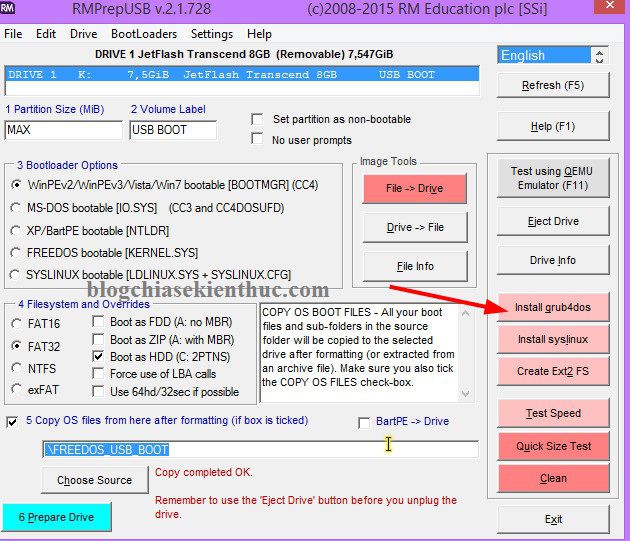Viewport: 630px width, 541px height.
Task: Click the RM application icon in title bar
Action: click(7, 6)
